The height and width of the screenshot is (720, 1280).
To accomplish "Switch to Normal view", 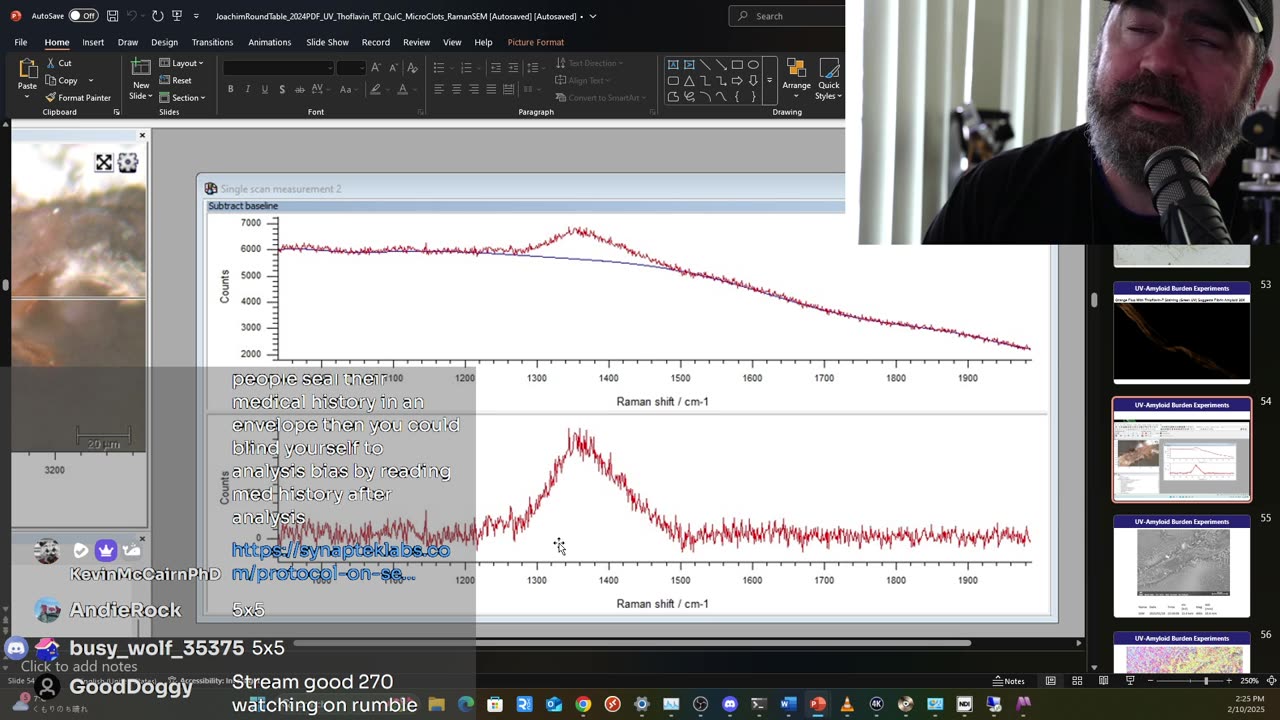I will click(x=1050, y=681).
